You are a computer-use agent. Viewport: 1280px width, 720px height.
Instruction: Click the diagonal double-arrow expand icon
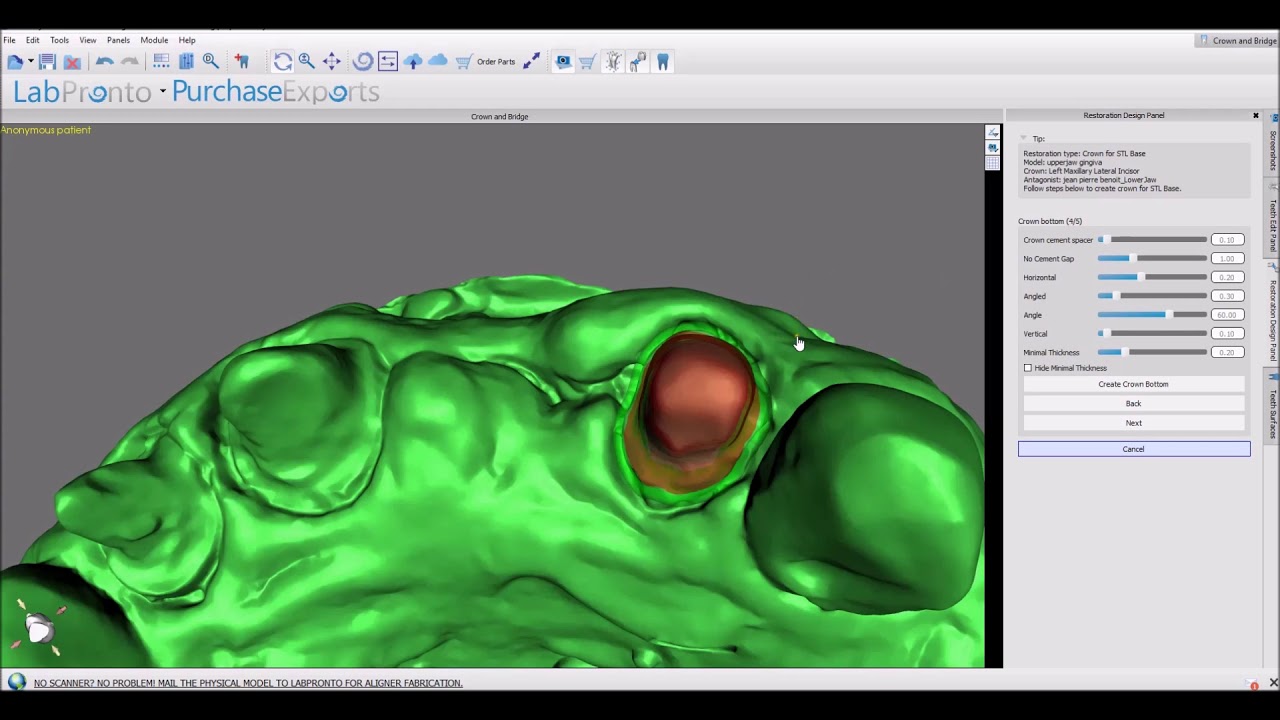click(x=532, y=62)
